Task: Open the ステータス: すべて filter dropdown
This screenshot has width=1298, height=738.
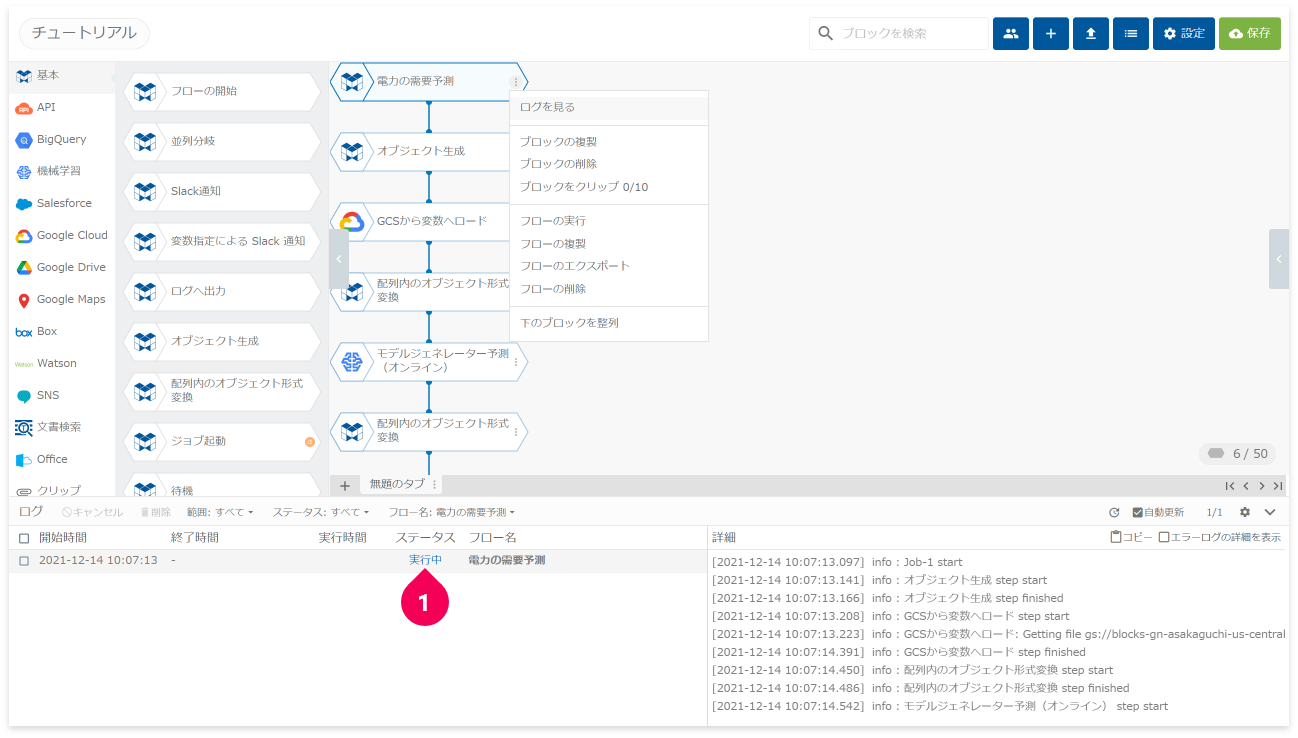Action: coord(316,512)
